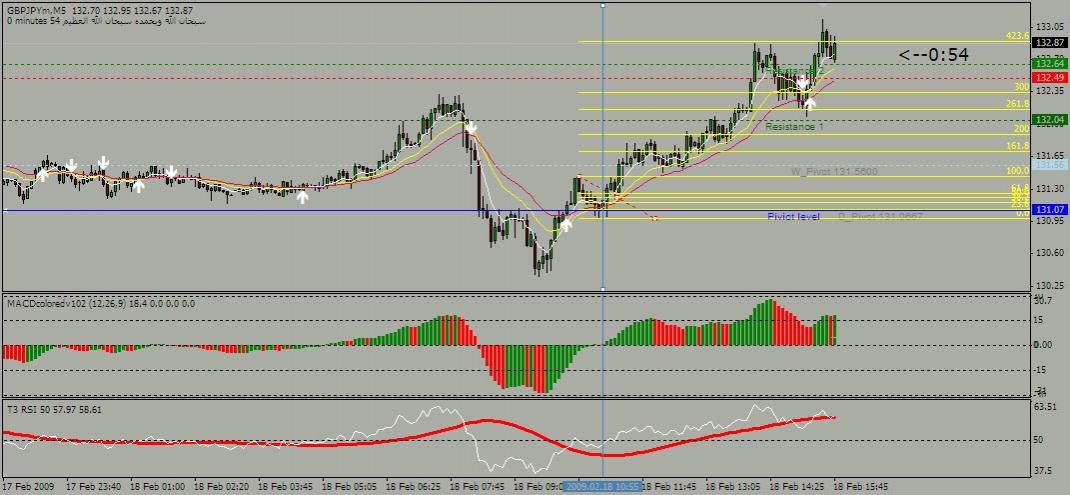Click the 0.00 value on the MACD scale

pyautogui.click(x=1045, y=345)
